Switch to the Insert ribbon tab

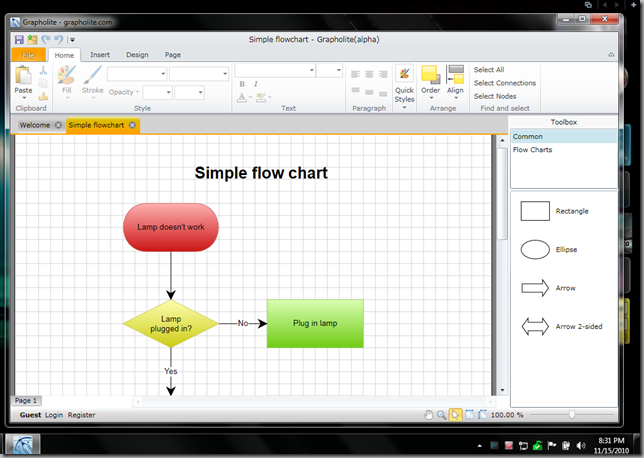coord(100,55)
